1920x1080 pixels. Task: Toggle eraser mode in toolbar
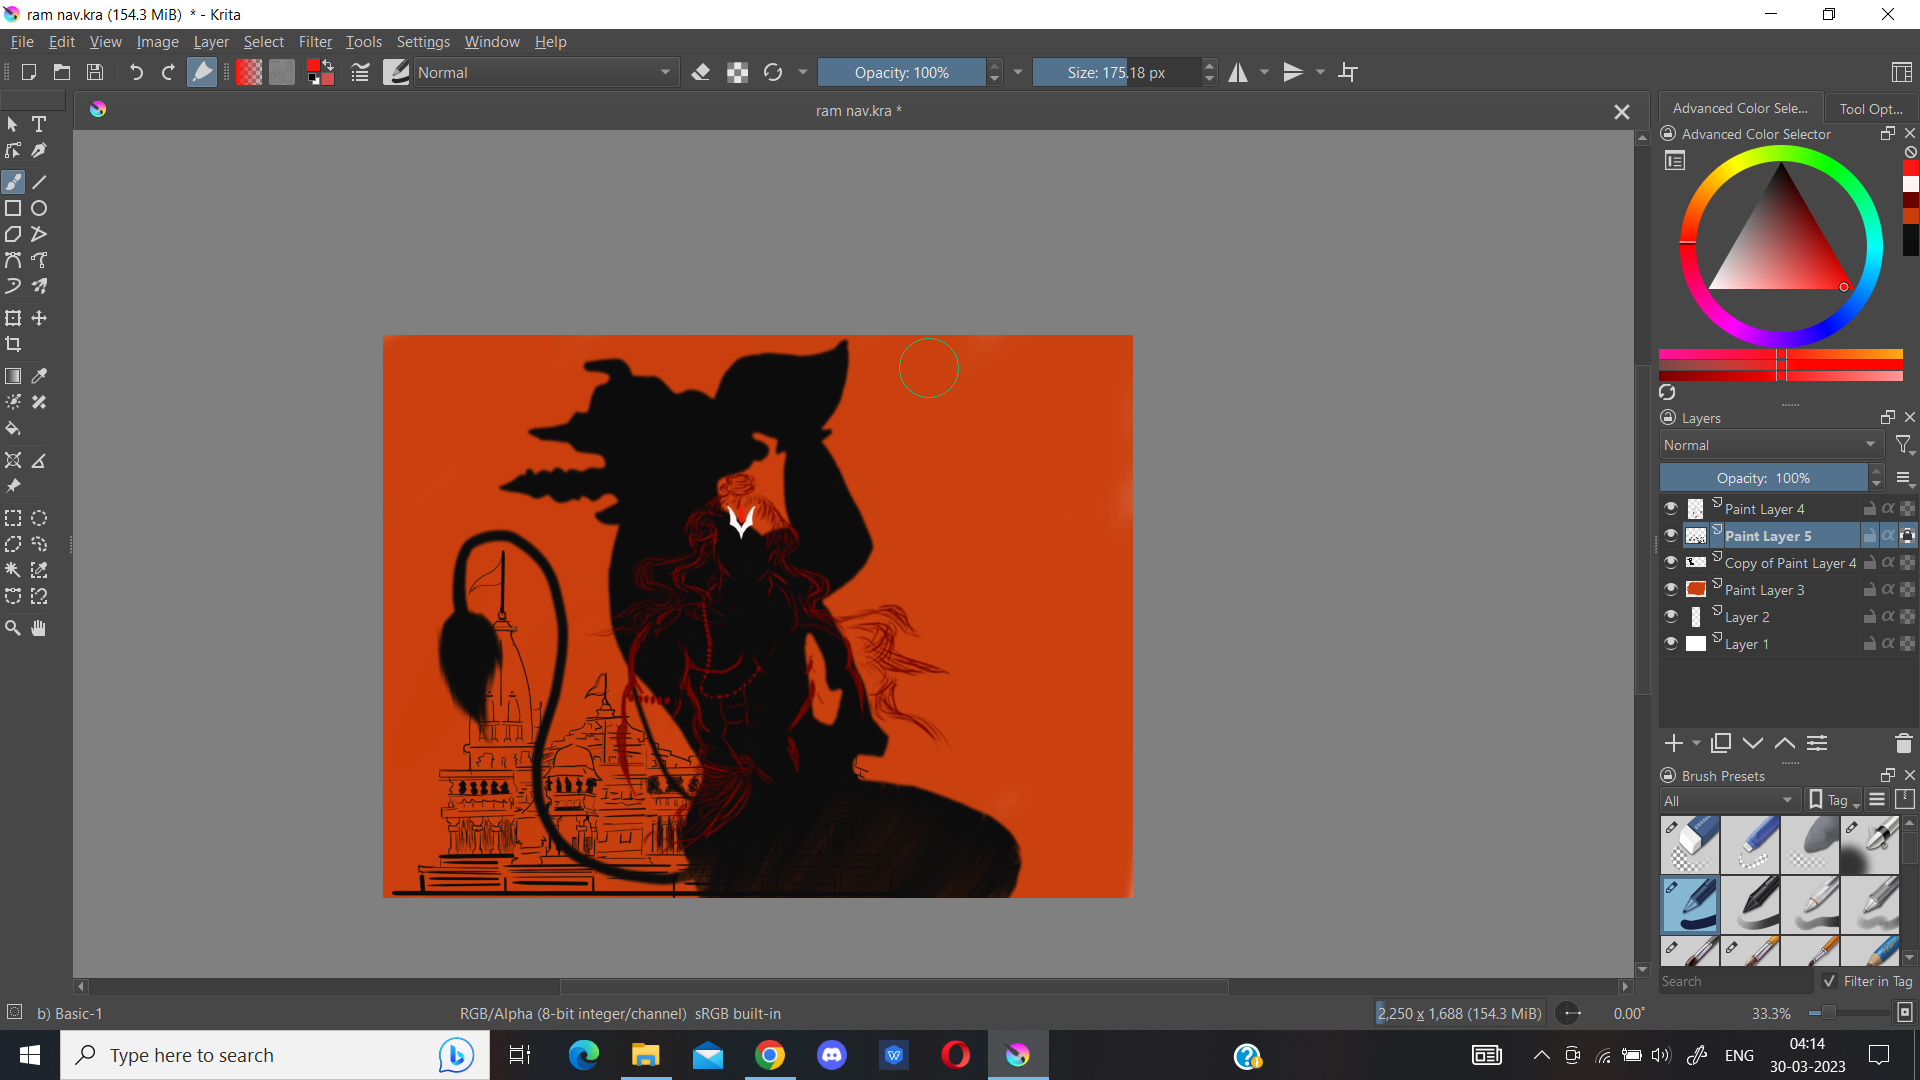coord(701,72)
